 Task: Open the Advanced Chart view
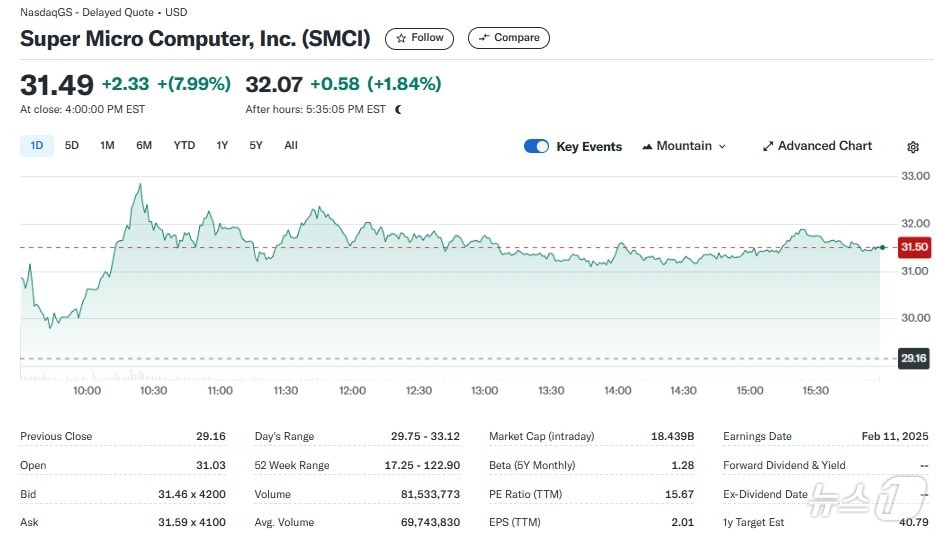[x=817, y=146]
